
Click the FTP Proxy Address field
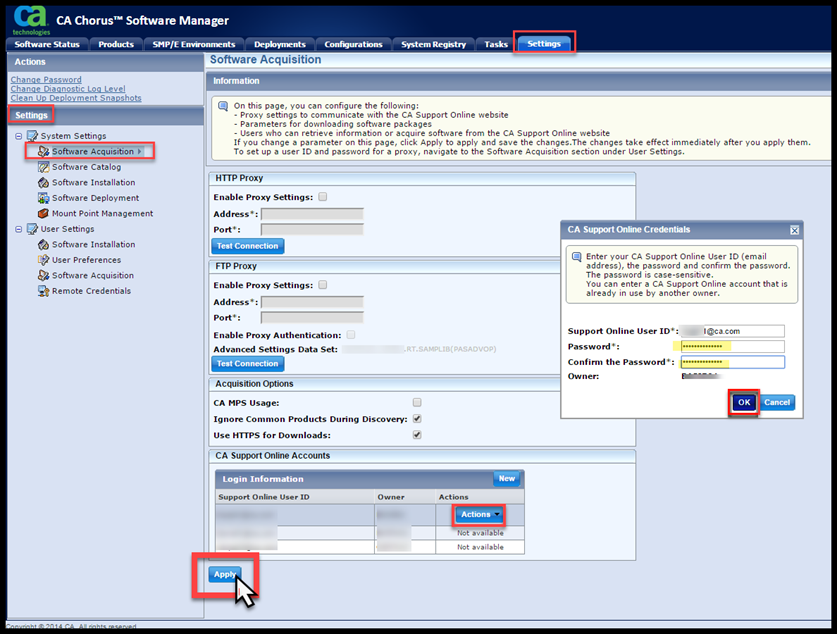click(x=312, y=302)
